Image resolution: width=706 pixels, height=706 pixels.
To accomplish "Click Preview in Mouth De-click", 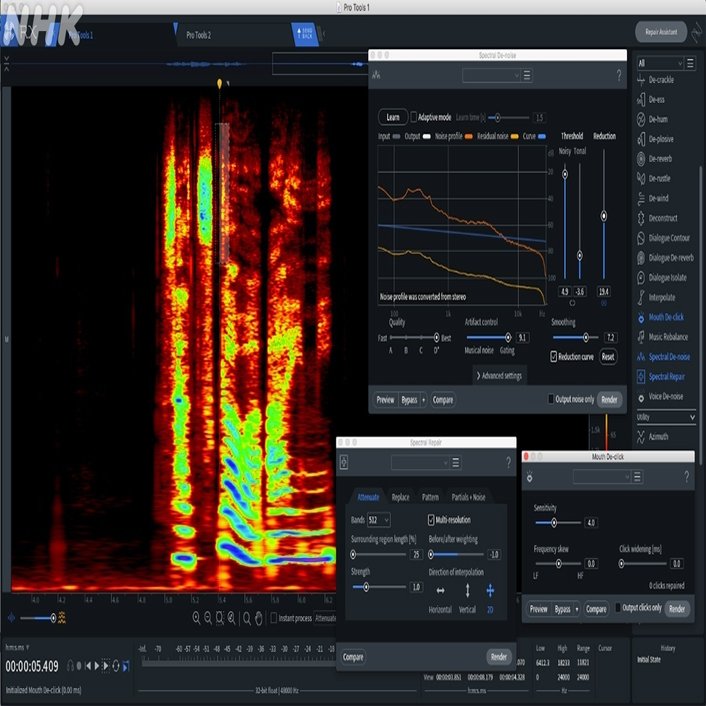I will [x=538, y=609].
